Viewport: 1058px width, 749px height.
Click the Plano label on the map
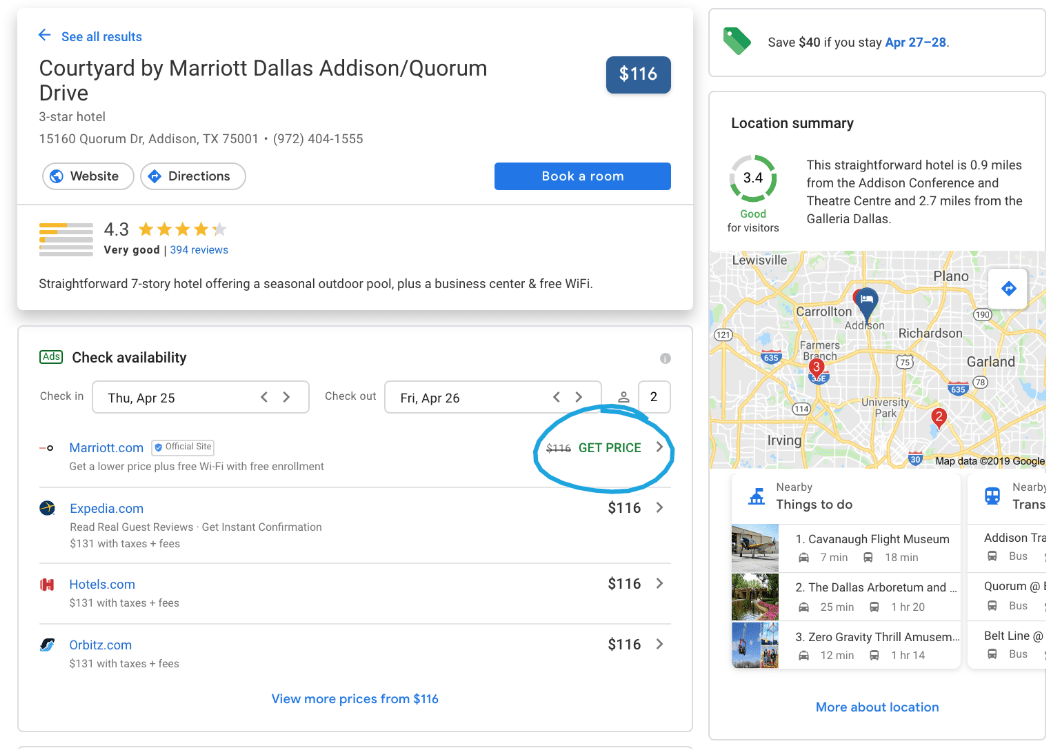pos(951,276)
